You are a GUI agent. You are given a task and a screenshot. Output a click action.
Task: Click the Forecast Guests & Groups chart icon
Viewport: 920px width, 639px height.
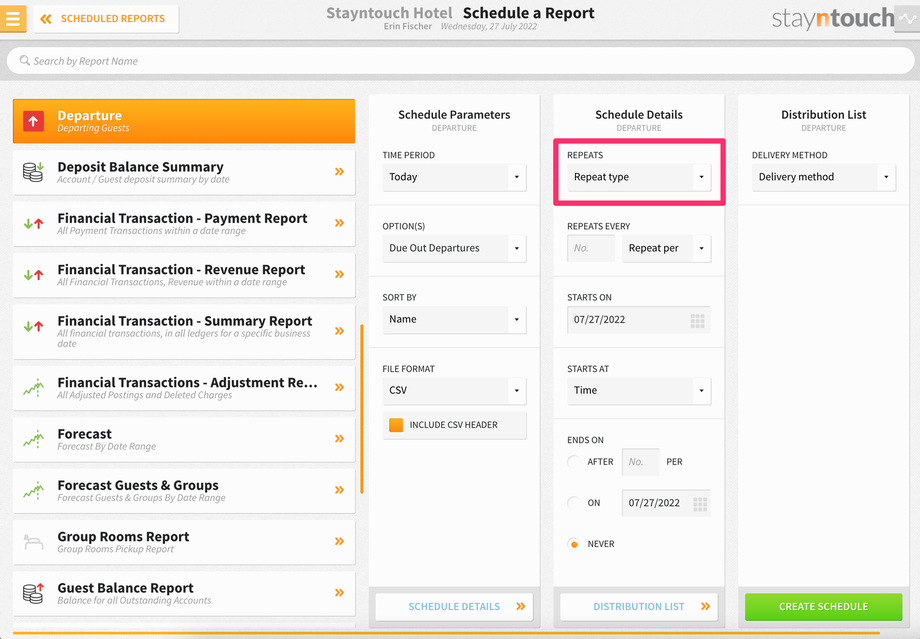(33, 490)
